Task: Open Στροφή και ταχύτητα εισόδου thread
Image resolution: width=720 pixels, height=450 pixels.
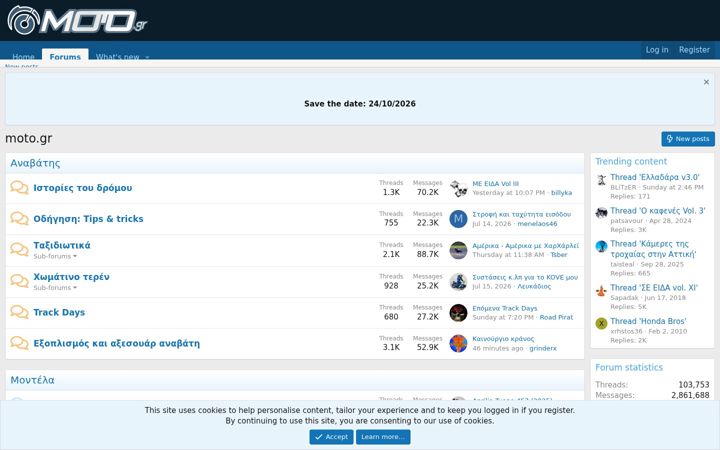Action: 522,214
